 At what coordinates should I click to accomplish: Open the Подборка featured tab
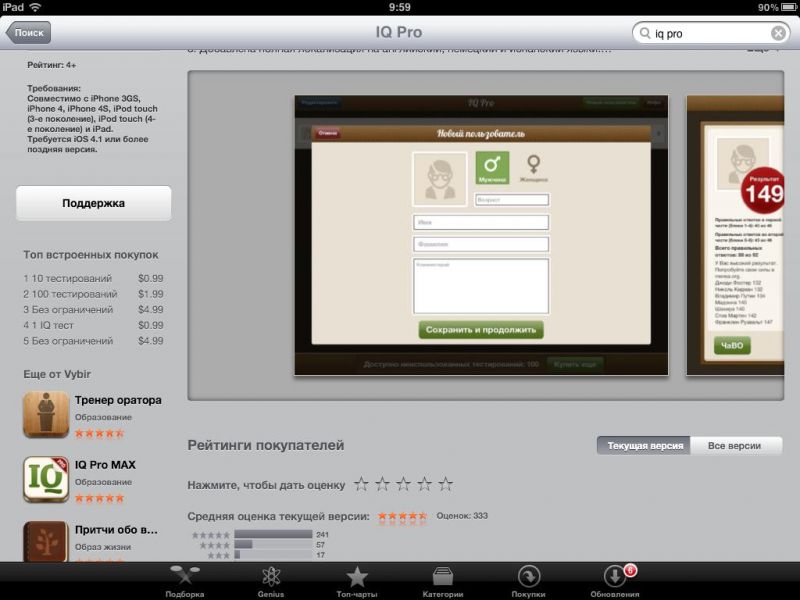click(x=185, y=580)
